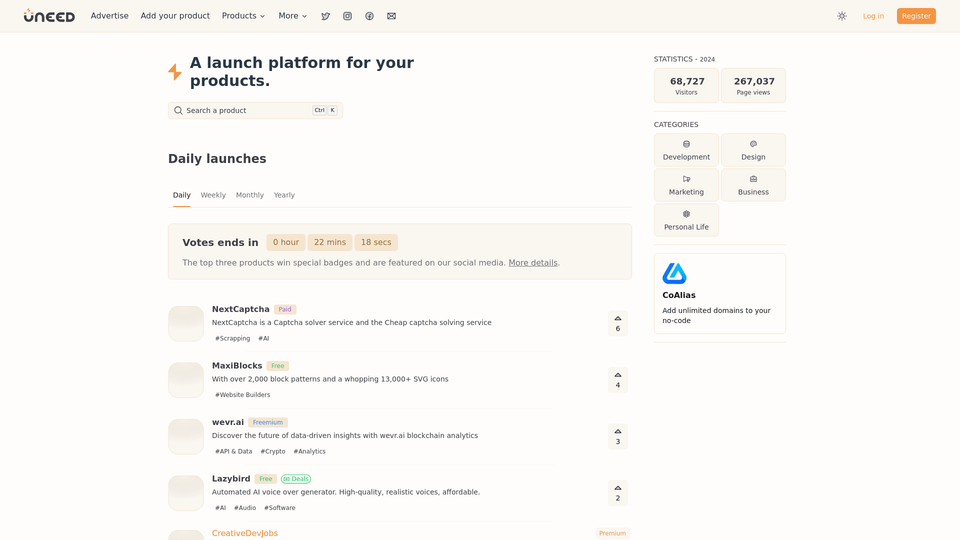Open the wevr.ai product thumbnail
This screenshot has width=960, height=540.
pos(186,437)
